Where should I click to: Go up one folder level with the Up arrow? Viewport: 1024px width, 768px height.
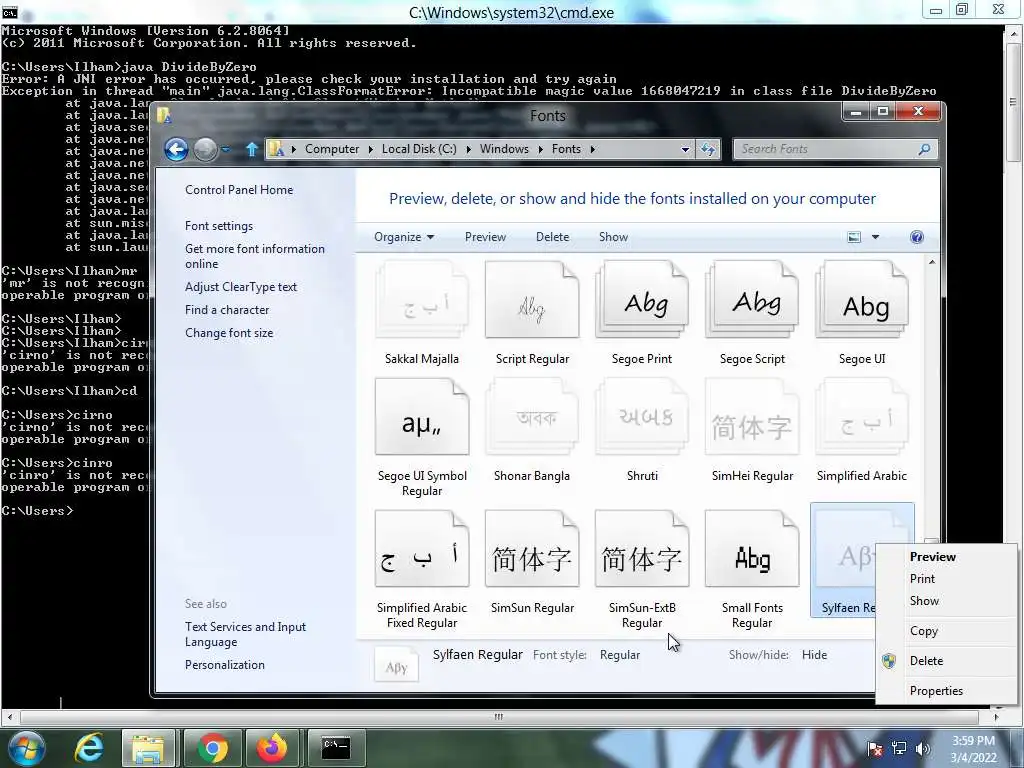click(x=251, y=150)
